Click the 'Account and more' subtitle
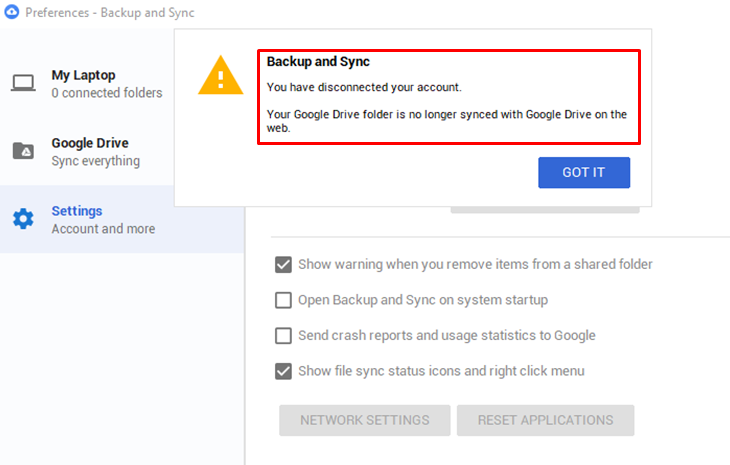The height and width of the screenshot is (465, 730). tap(103, 229)
